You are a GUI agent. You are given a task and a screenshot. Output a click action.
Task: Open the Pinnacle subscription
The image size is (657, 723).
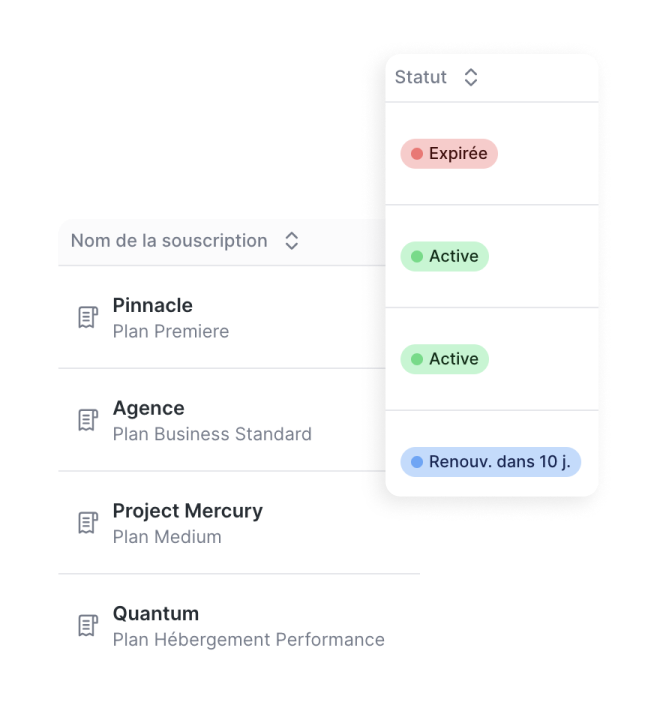coord(152,306)
